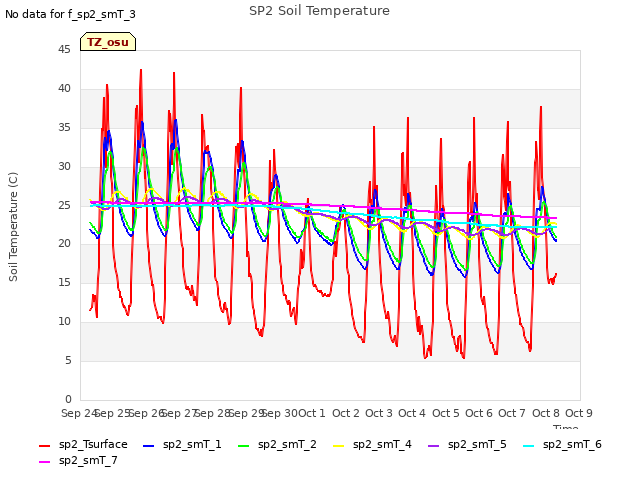Click the SP2 Soil Temperature chart title
640x480 pixels.
[x=319, y=11]
